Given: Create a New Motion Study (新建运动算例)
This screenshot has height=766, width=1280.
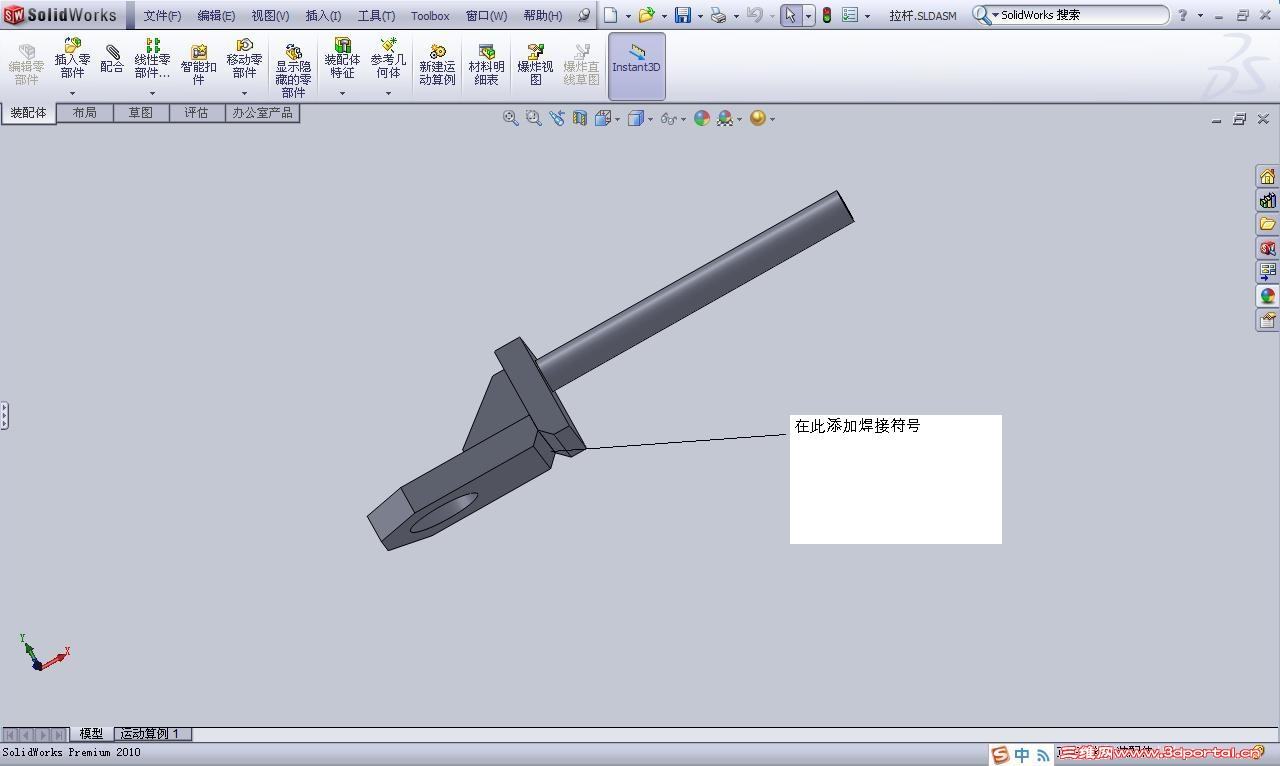Looking at the screenshot, I should click(437, 65).
